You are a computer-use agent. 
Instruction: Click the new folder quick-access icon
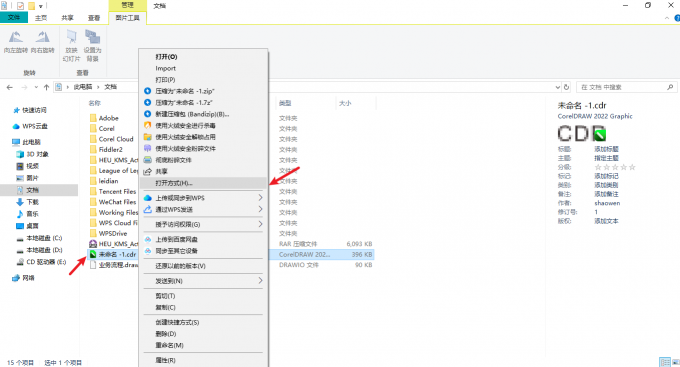[x=31, y=6]
